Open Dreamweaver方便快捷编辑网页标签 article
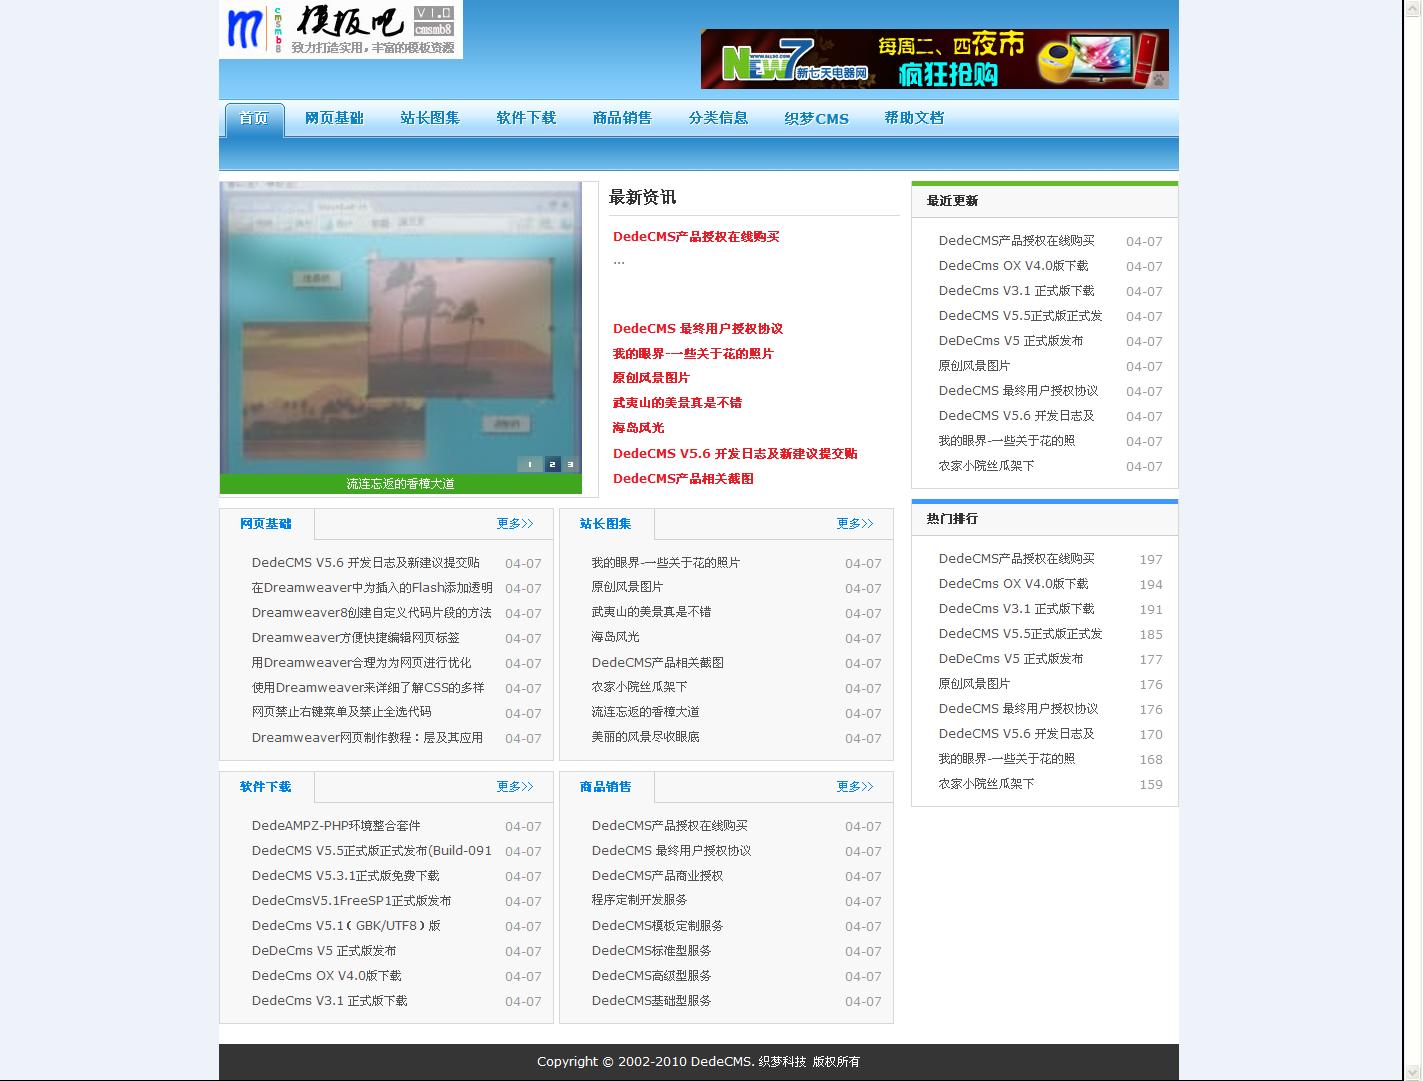Image resolution: width=1423 pixels, height=1081 pixels. (356, 638)
